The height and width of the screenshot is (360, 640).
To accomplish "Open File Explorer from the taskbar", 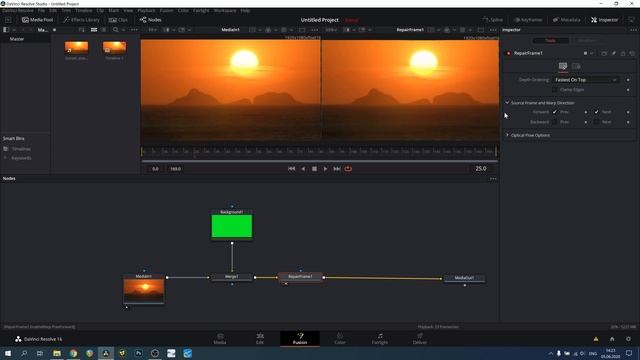I will tap(57, 353).
